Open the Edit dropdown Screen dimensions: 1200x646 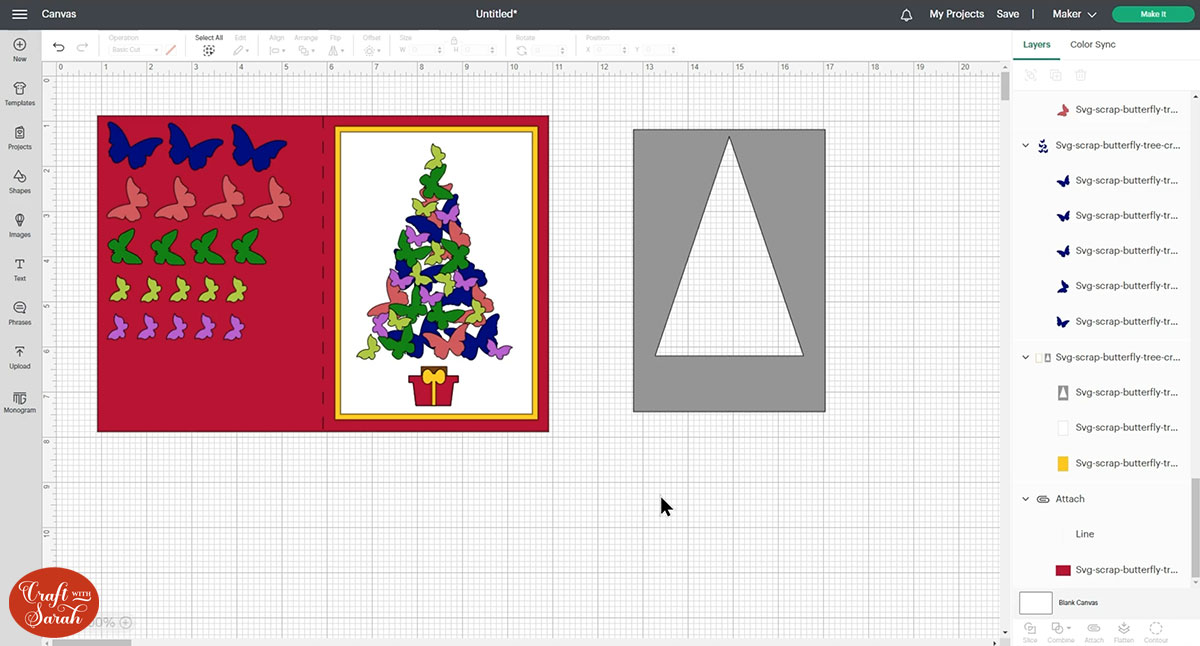241,50
